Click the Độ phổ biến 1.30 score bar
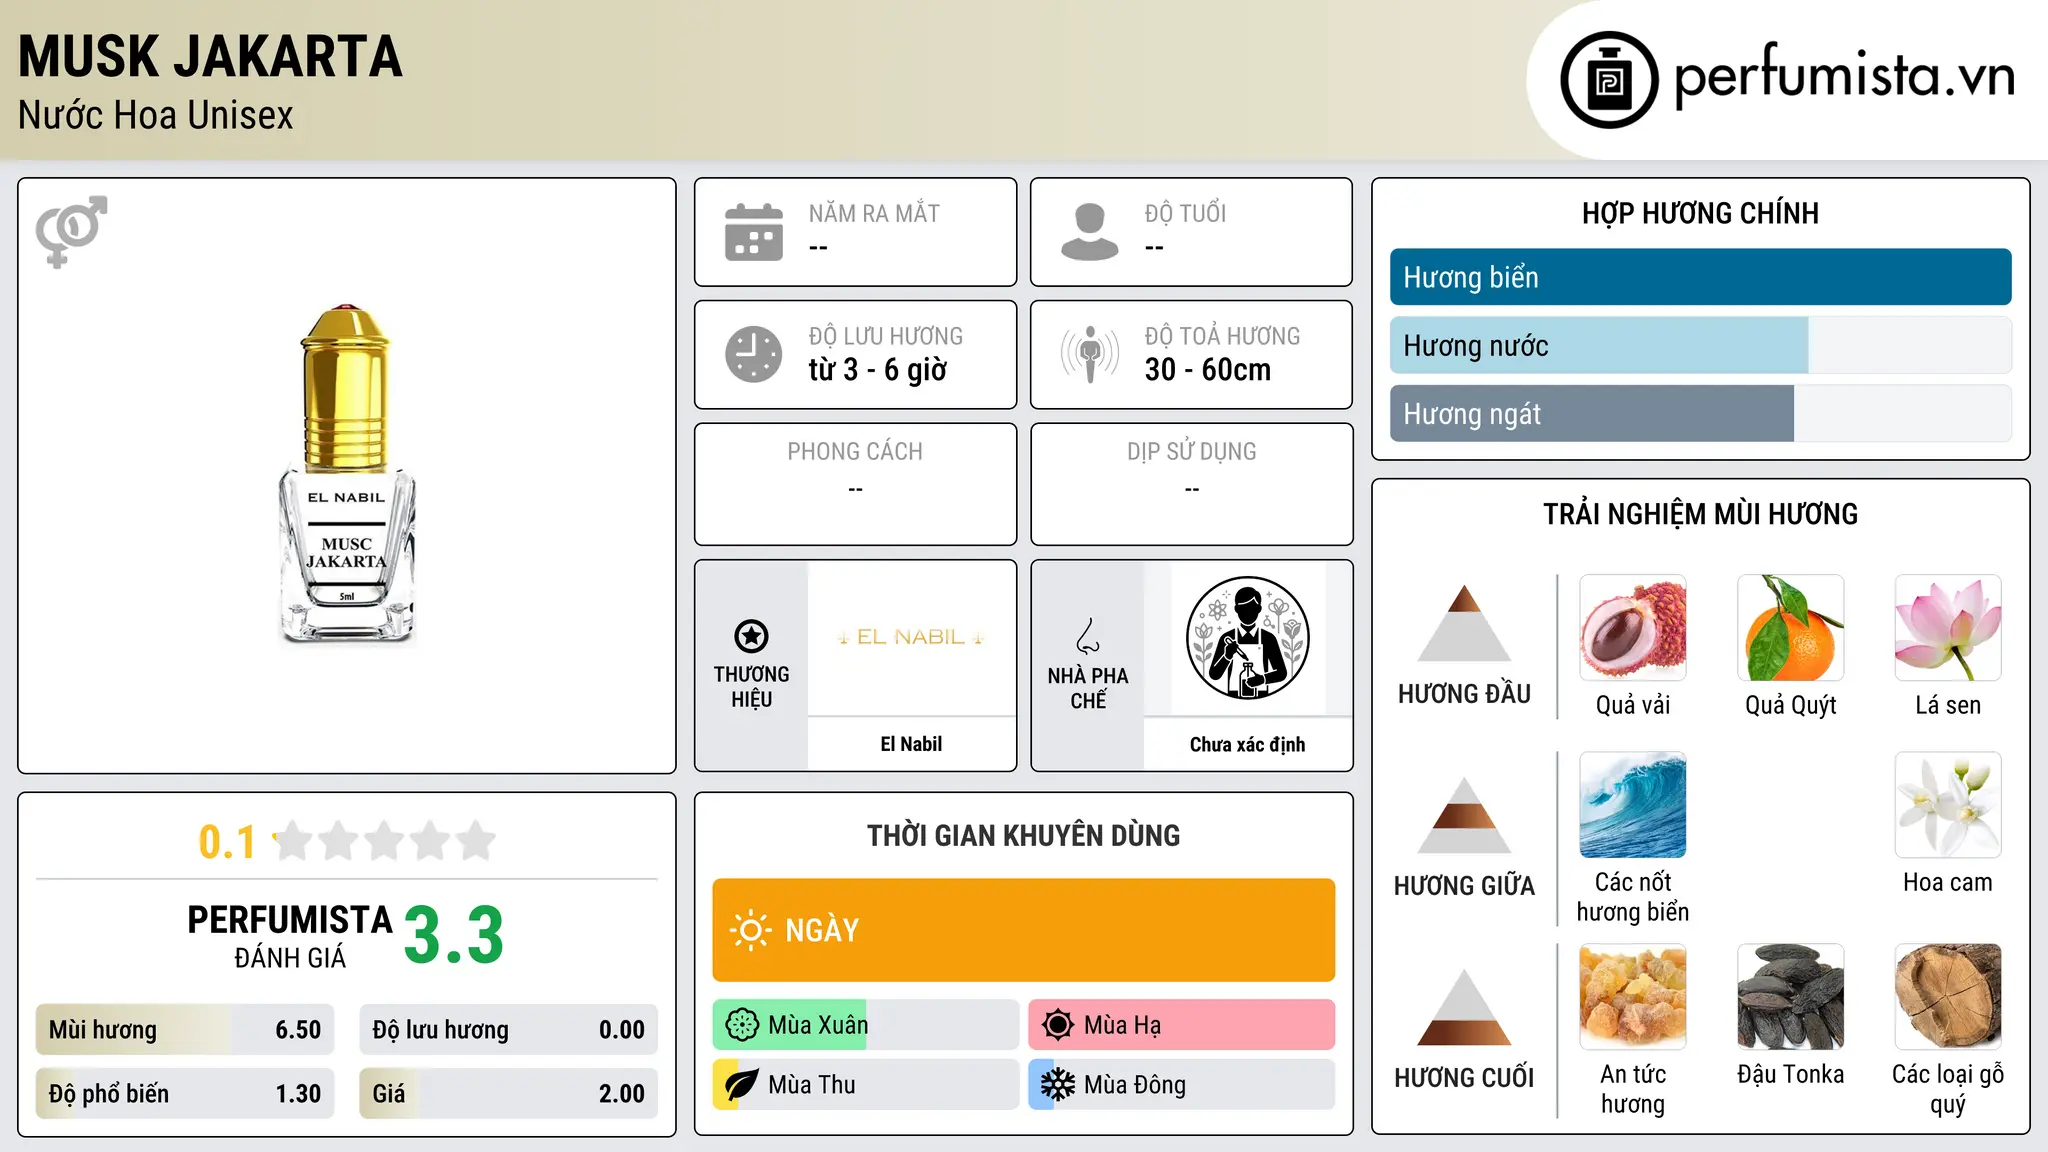The image size is (2048, 1152). click(185, 1094)
